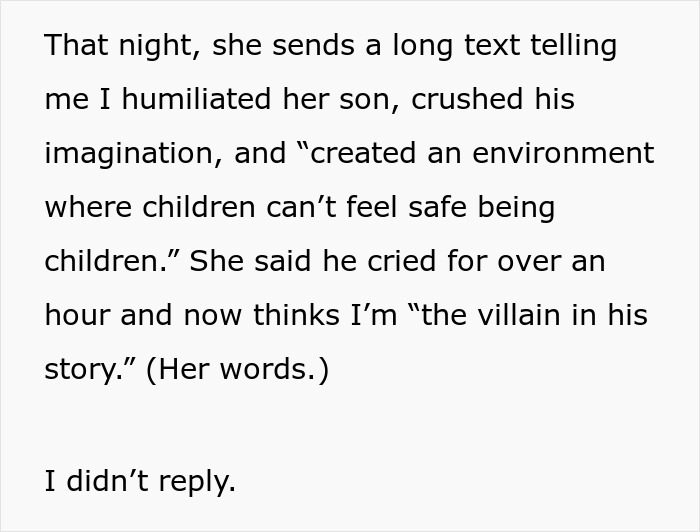This screenshot has height=532, width=700.
Task: Click the word "environment" in the quoted text
Action: coord(563,153)
